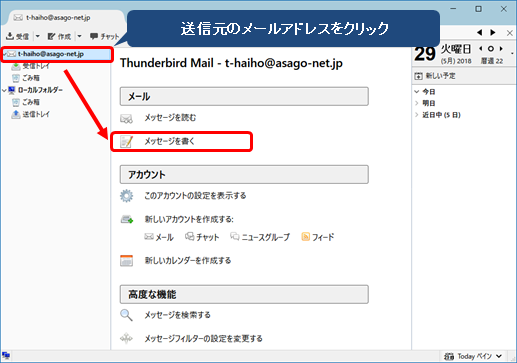The height and width of the screenshot is (363, 517).
Task: Click the フィード RSS icon
Action: (x=305, y=236)
